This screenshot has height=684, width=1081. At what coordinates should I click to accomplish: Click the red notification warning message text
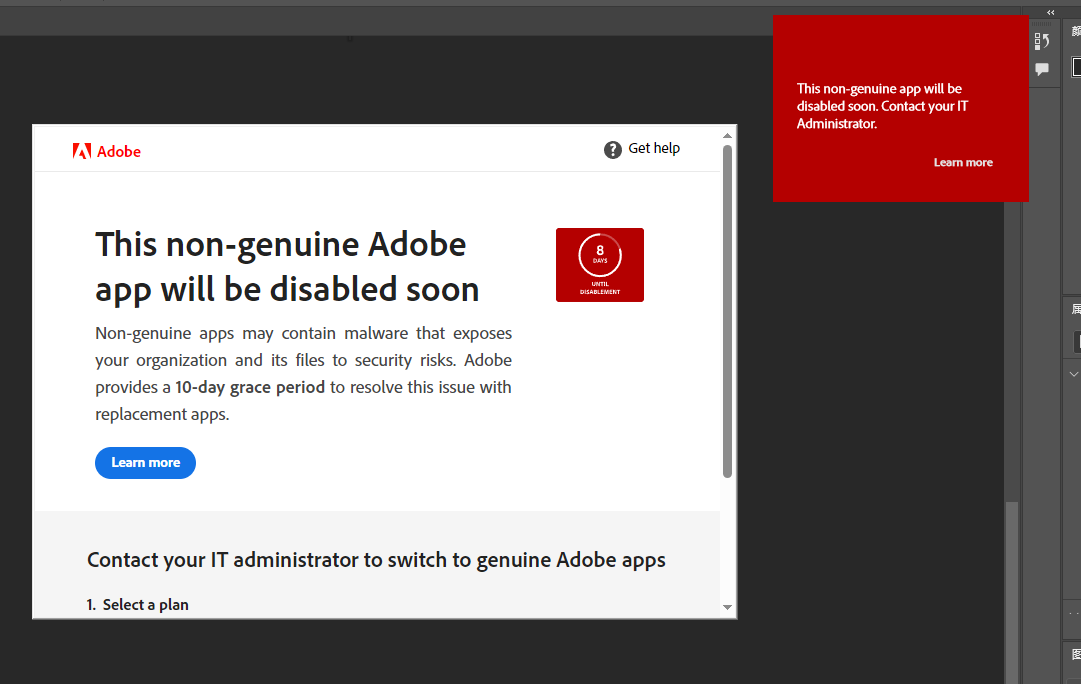tap(882, 106)
